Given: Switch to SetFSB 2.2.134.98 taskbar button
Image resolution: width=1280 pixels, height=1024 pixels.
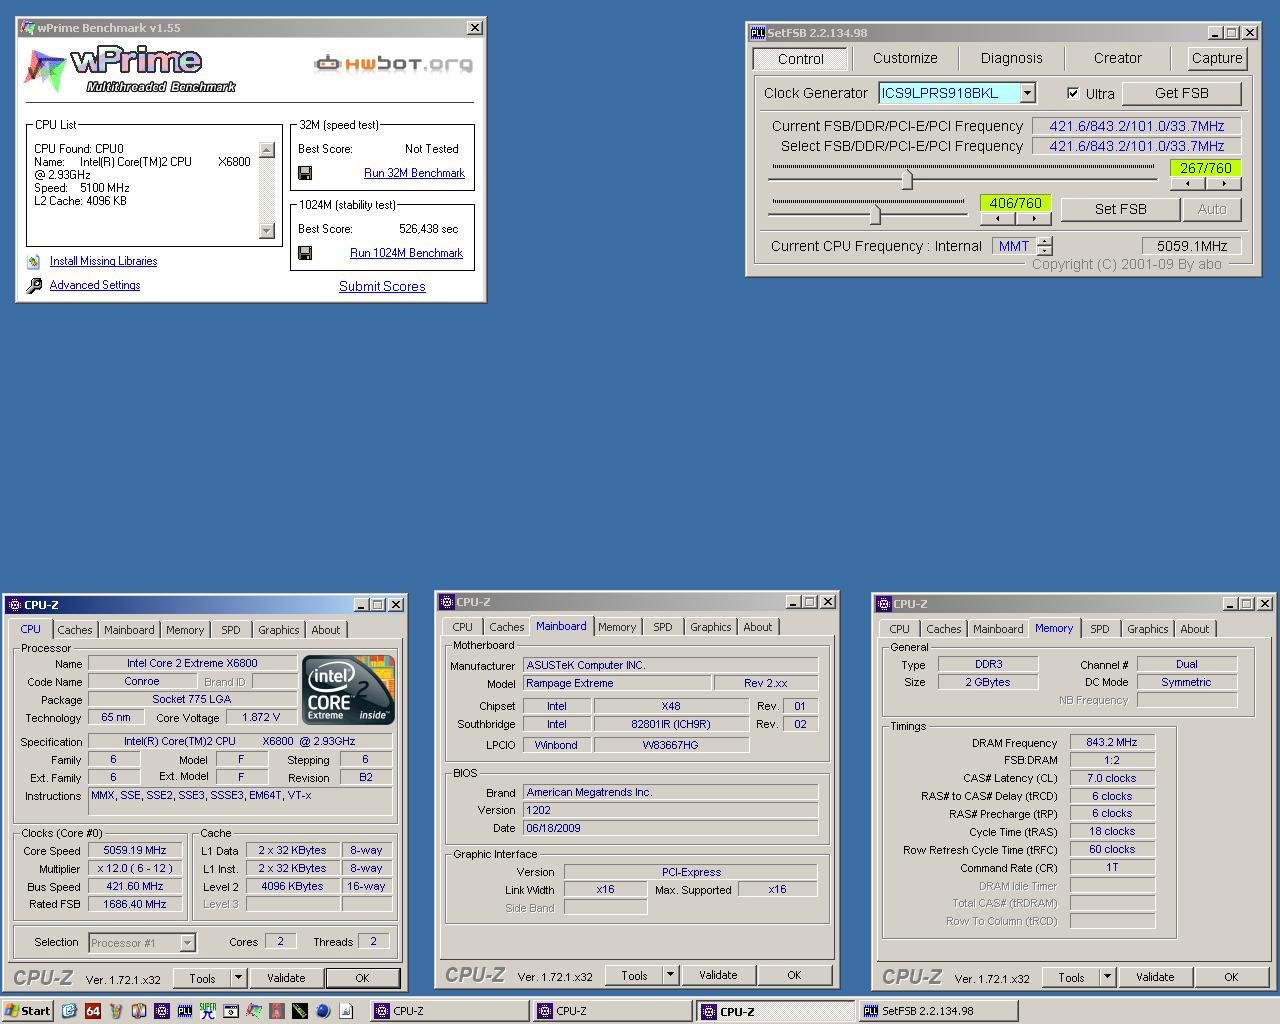Looking at the screenshot, I should click(x=938, y=1011).
